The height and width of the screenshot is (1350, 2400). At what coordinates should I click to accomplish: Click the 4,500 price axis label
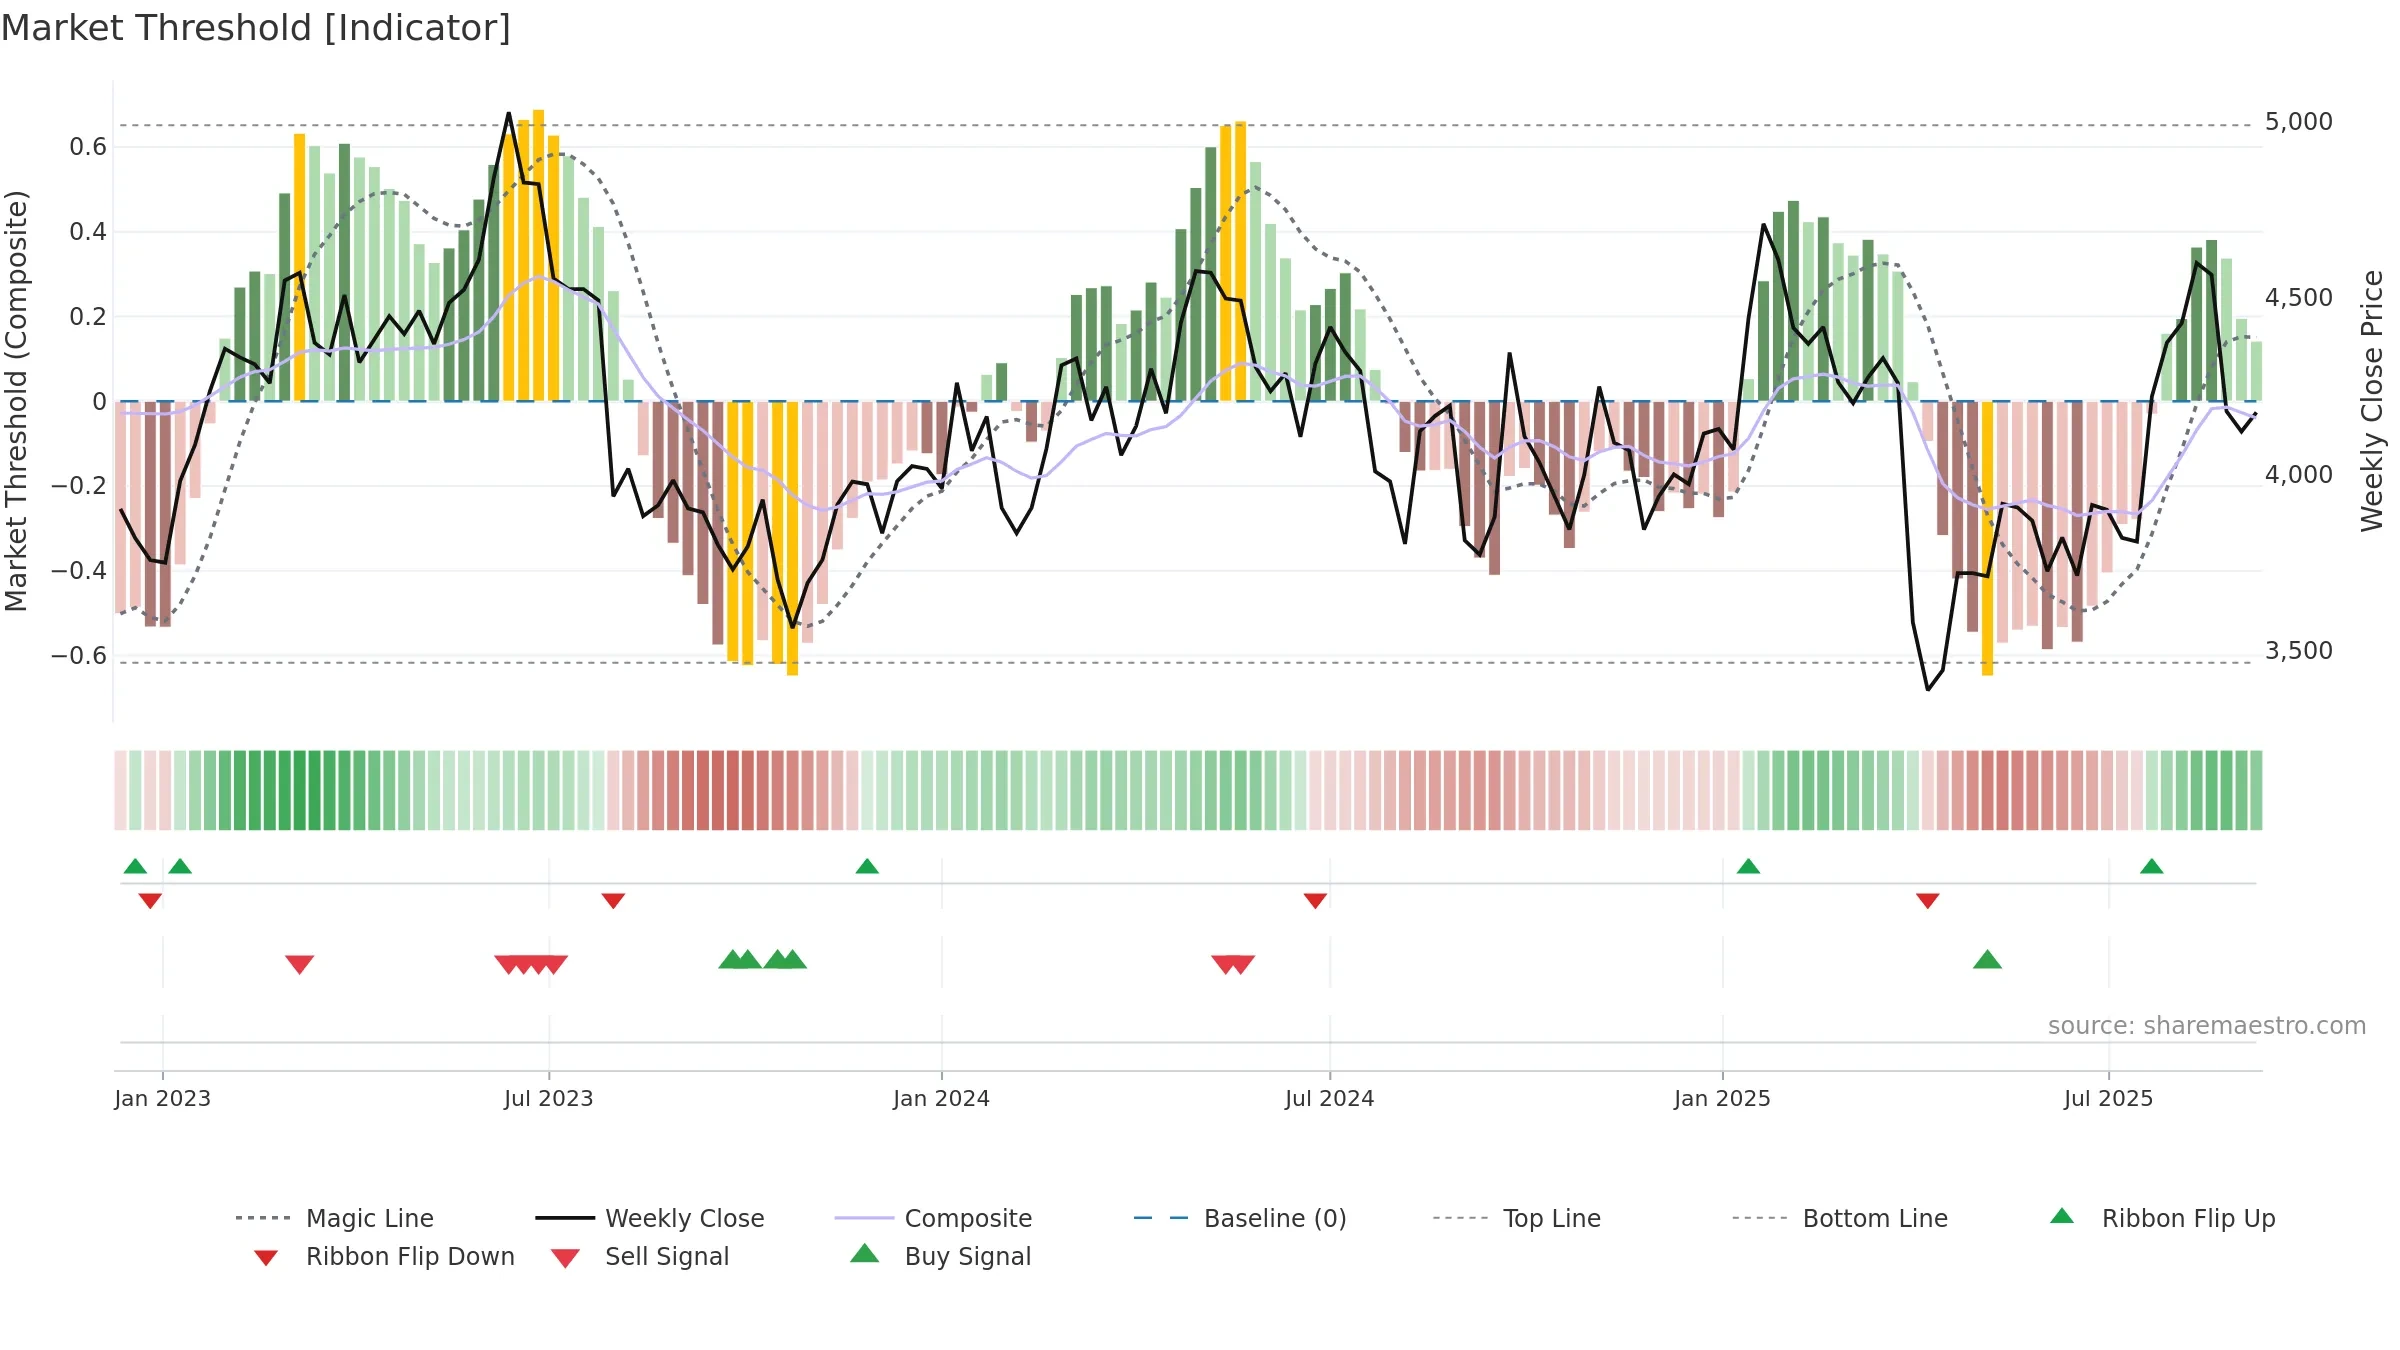tap(2298, 298)
